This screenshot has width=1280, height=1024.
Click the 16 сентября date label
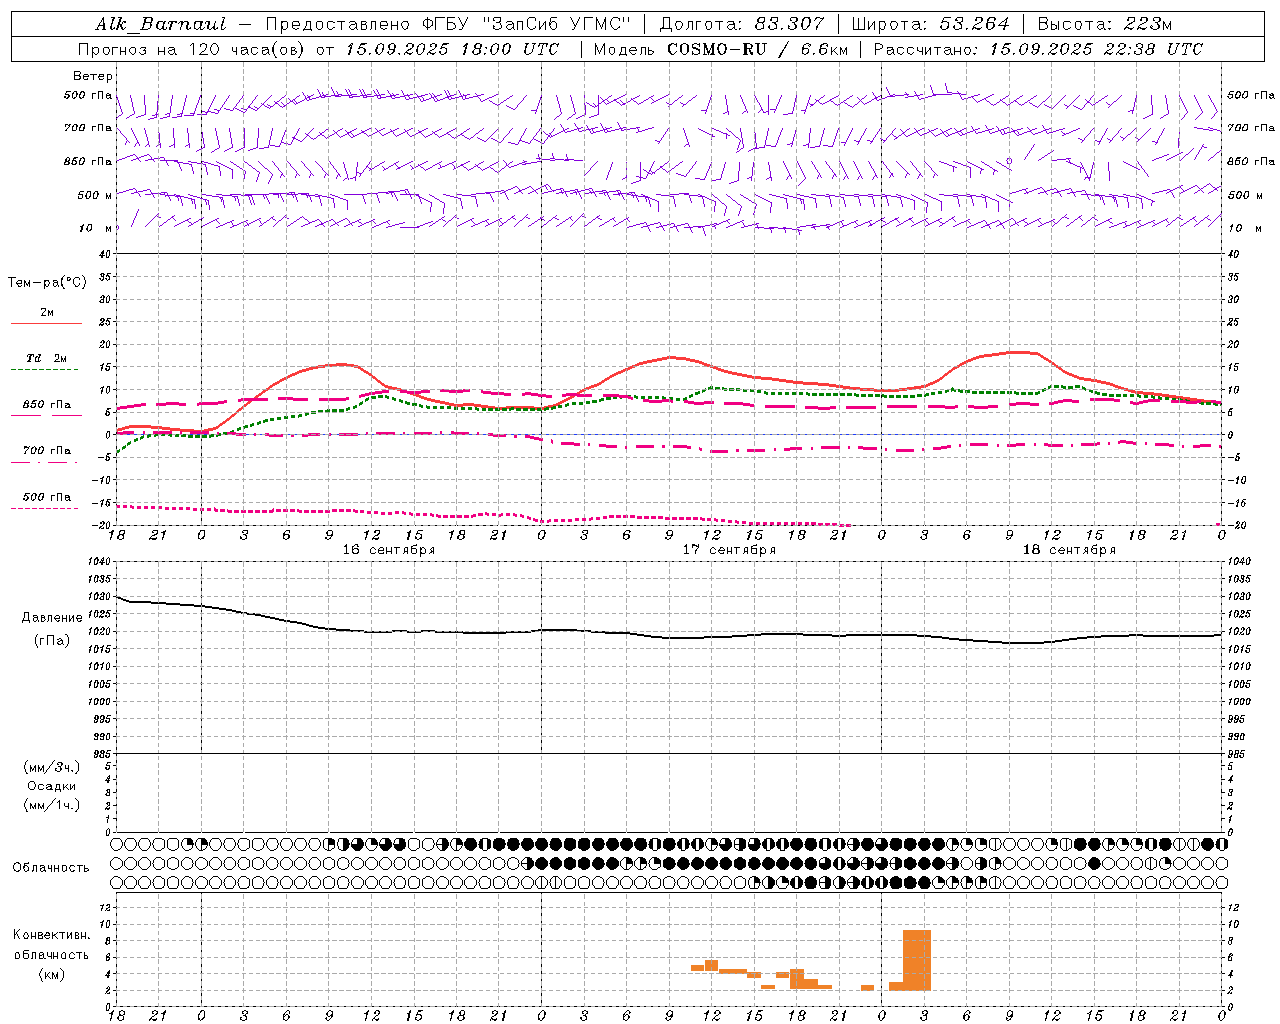click(388, 550)
